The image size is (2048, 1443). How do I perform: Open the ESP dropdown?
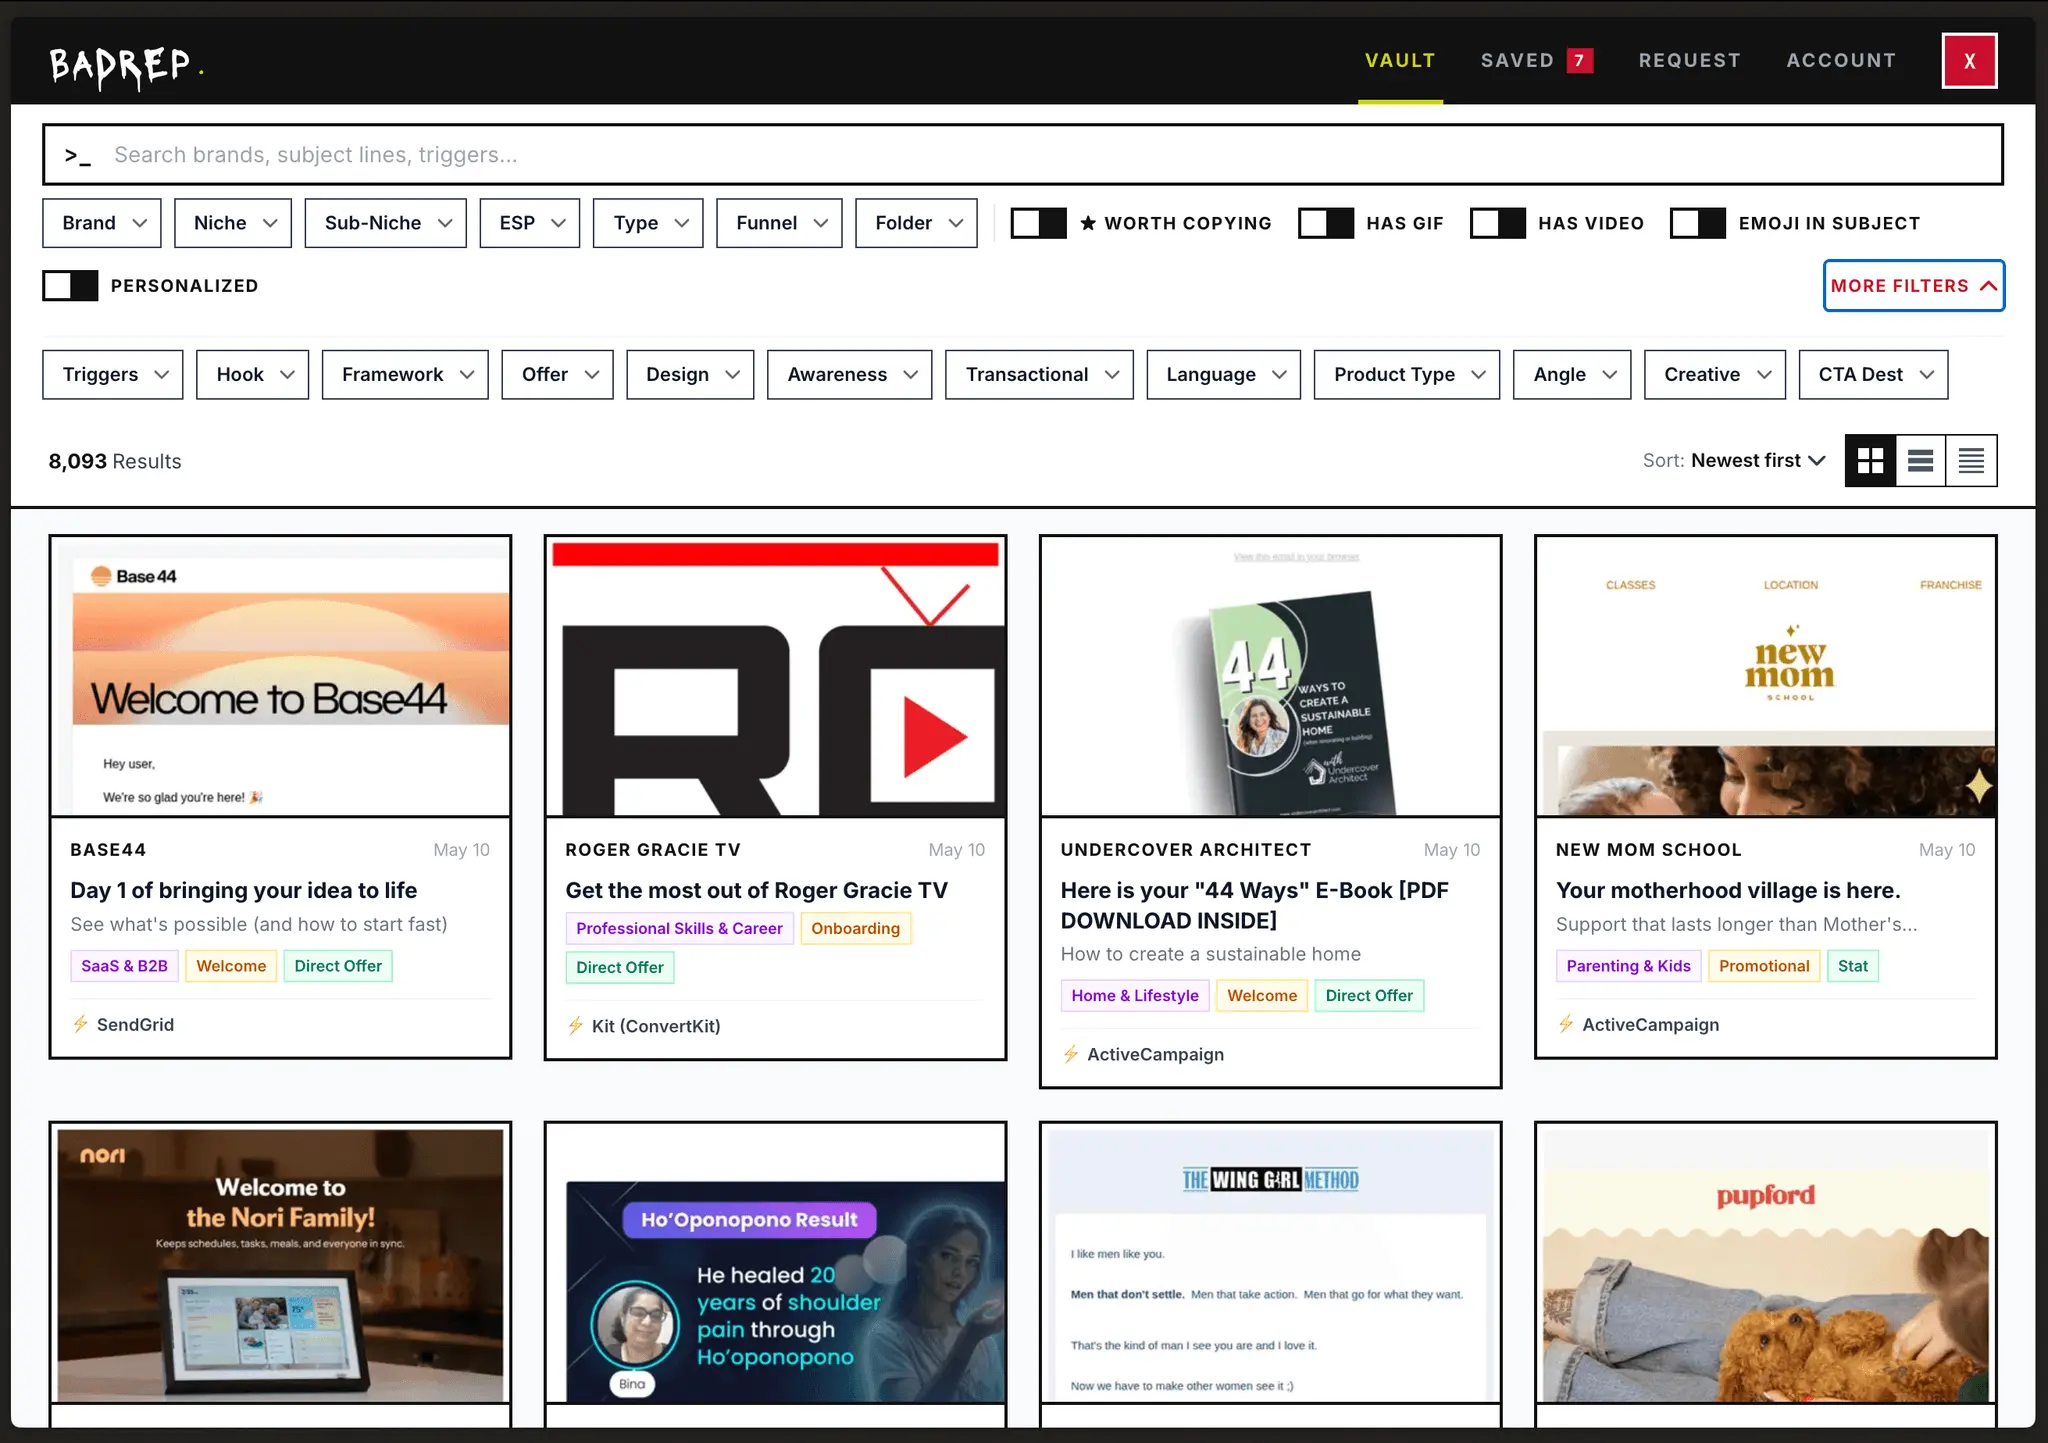[530, 223]
